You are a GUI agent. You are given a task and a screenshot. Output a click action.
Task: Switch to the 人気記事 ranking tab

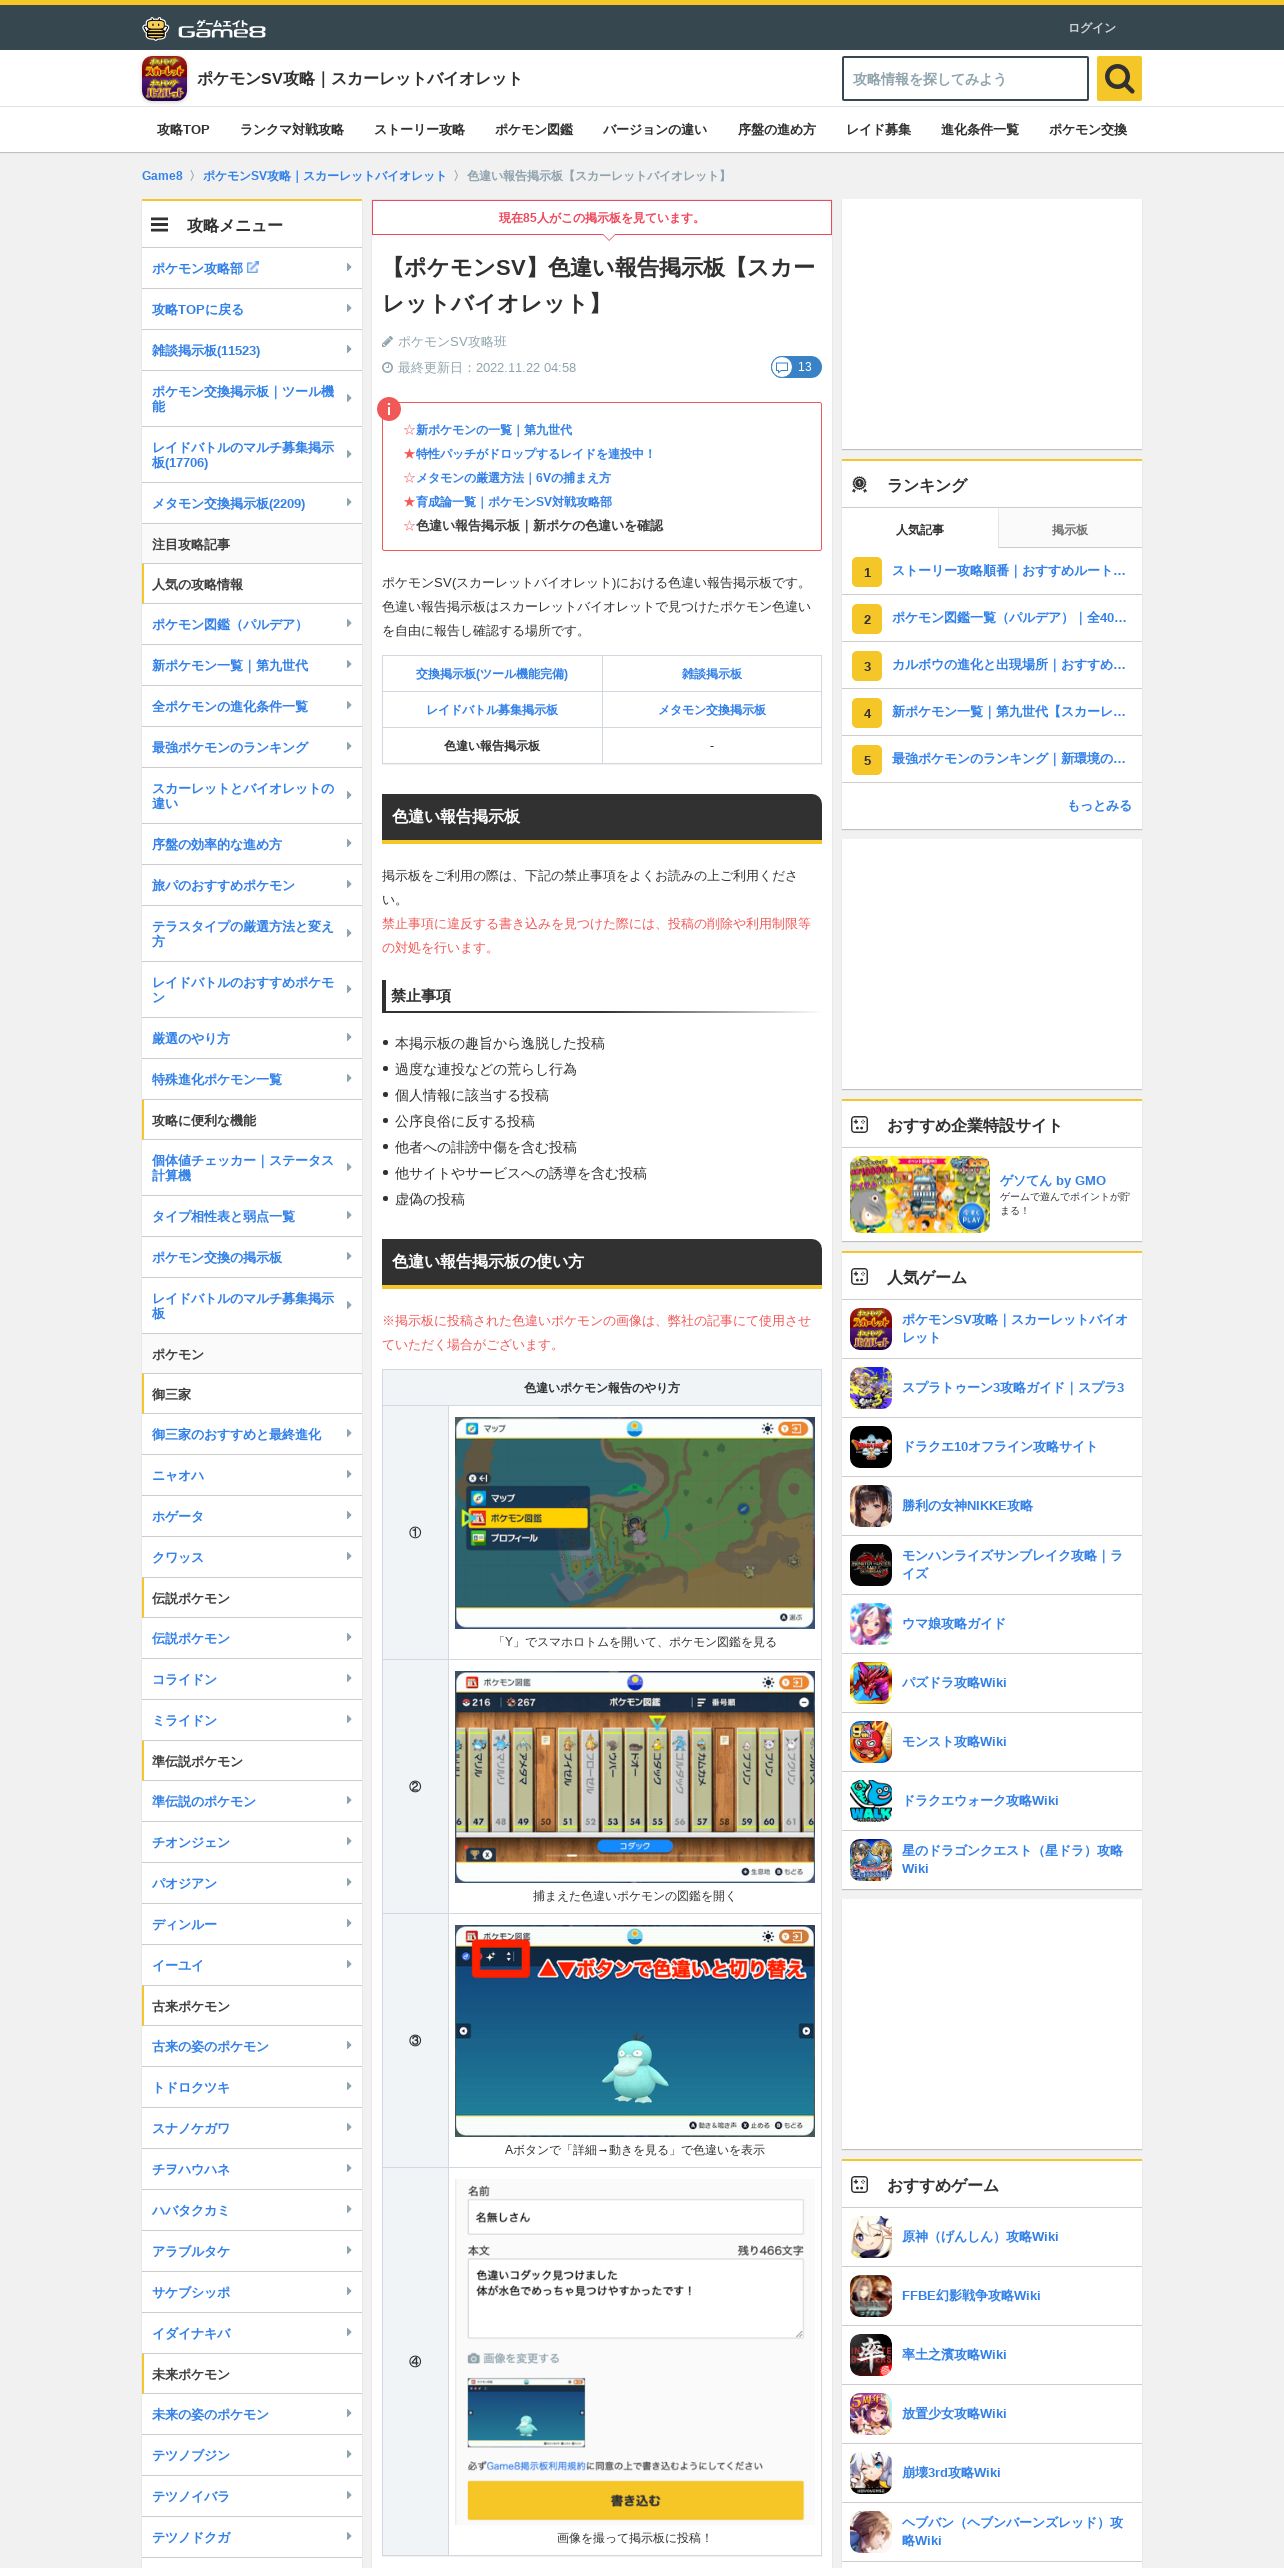coord(920,529)
